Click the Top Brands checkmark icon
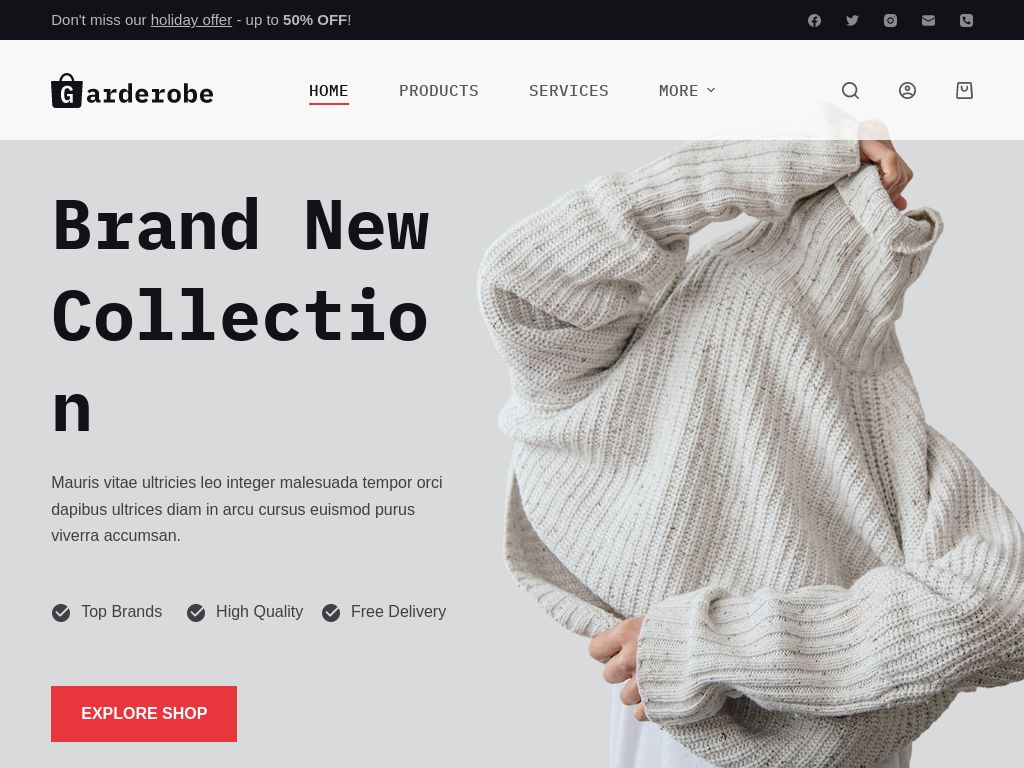The height and width of the screenshot is (768, 1024). coord(61,613)
